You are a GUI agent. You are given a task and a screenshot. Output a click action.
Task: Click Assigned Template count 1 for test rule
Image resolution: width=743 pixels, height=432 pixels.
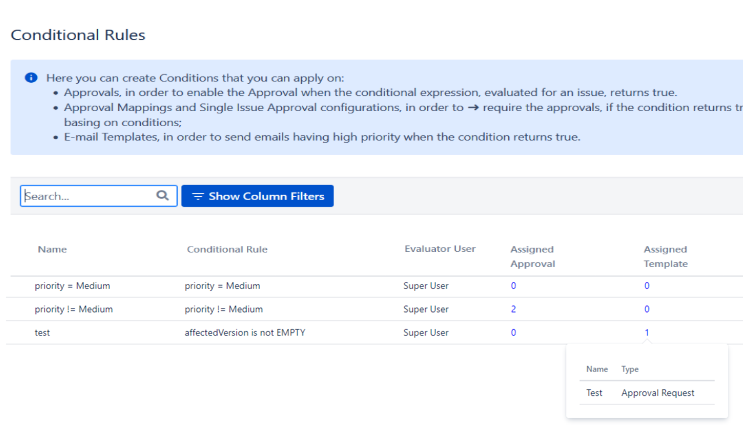pyautogui.click(x=647, y=333)
